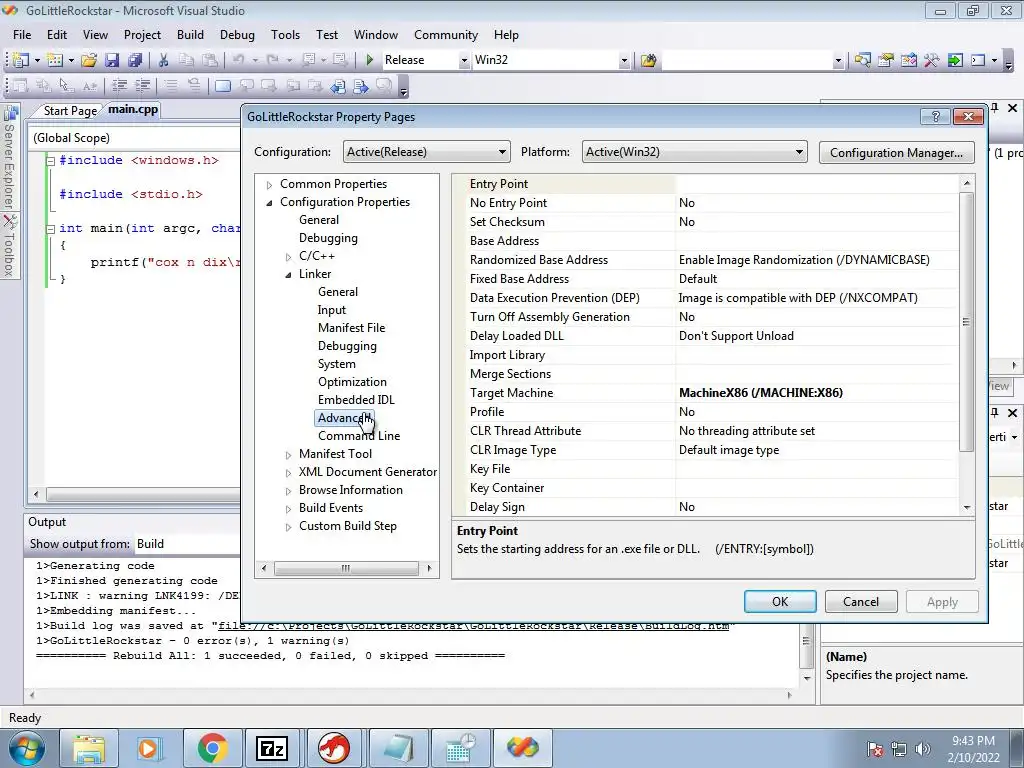Viewport: 1024px width, 768px height.
Task: Click the Redo arrow icon
Action: pos(273,60)
